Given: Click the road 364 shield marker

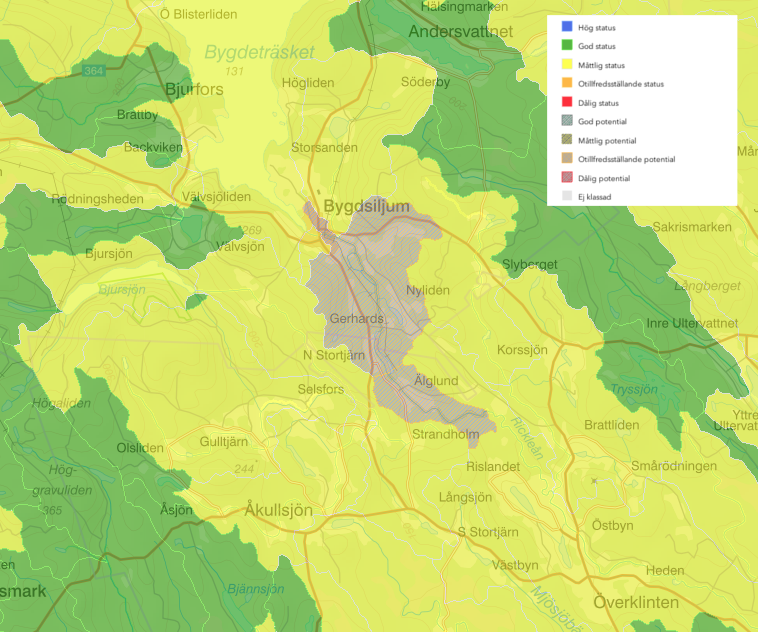Looking at the screenshot, I should [x=95, y=70].
